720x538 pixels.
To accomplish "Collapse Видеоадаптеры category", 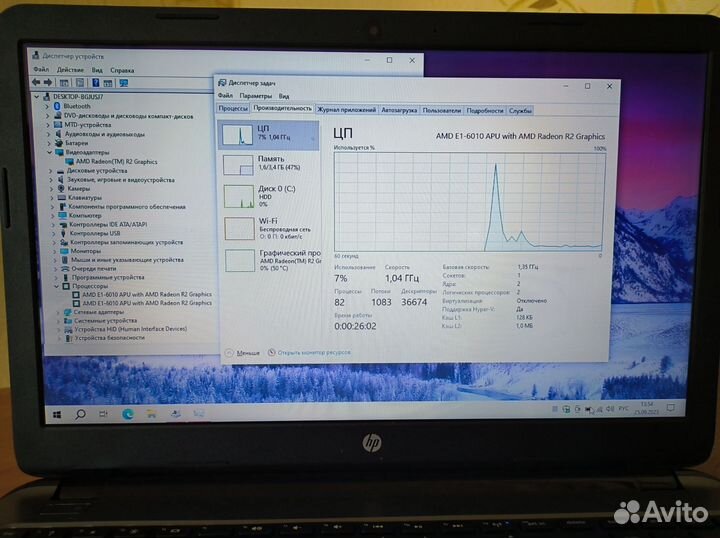I will [x=49, y=152].
